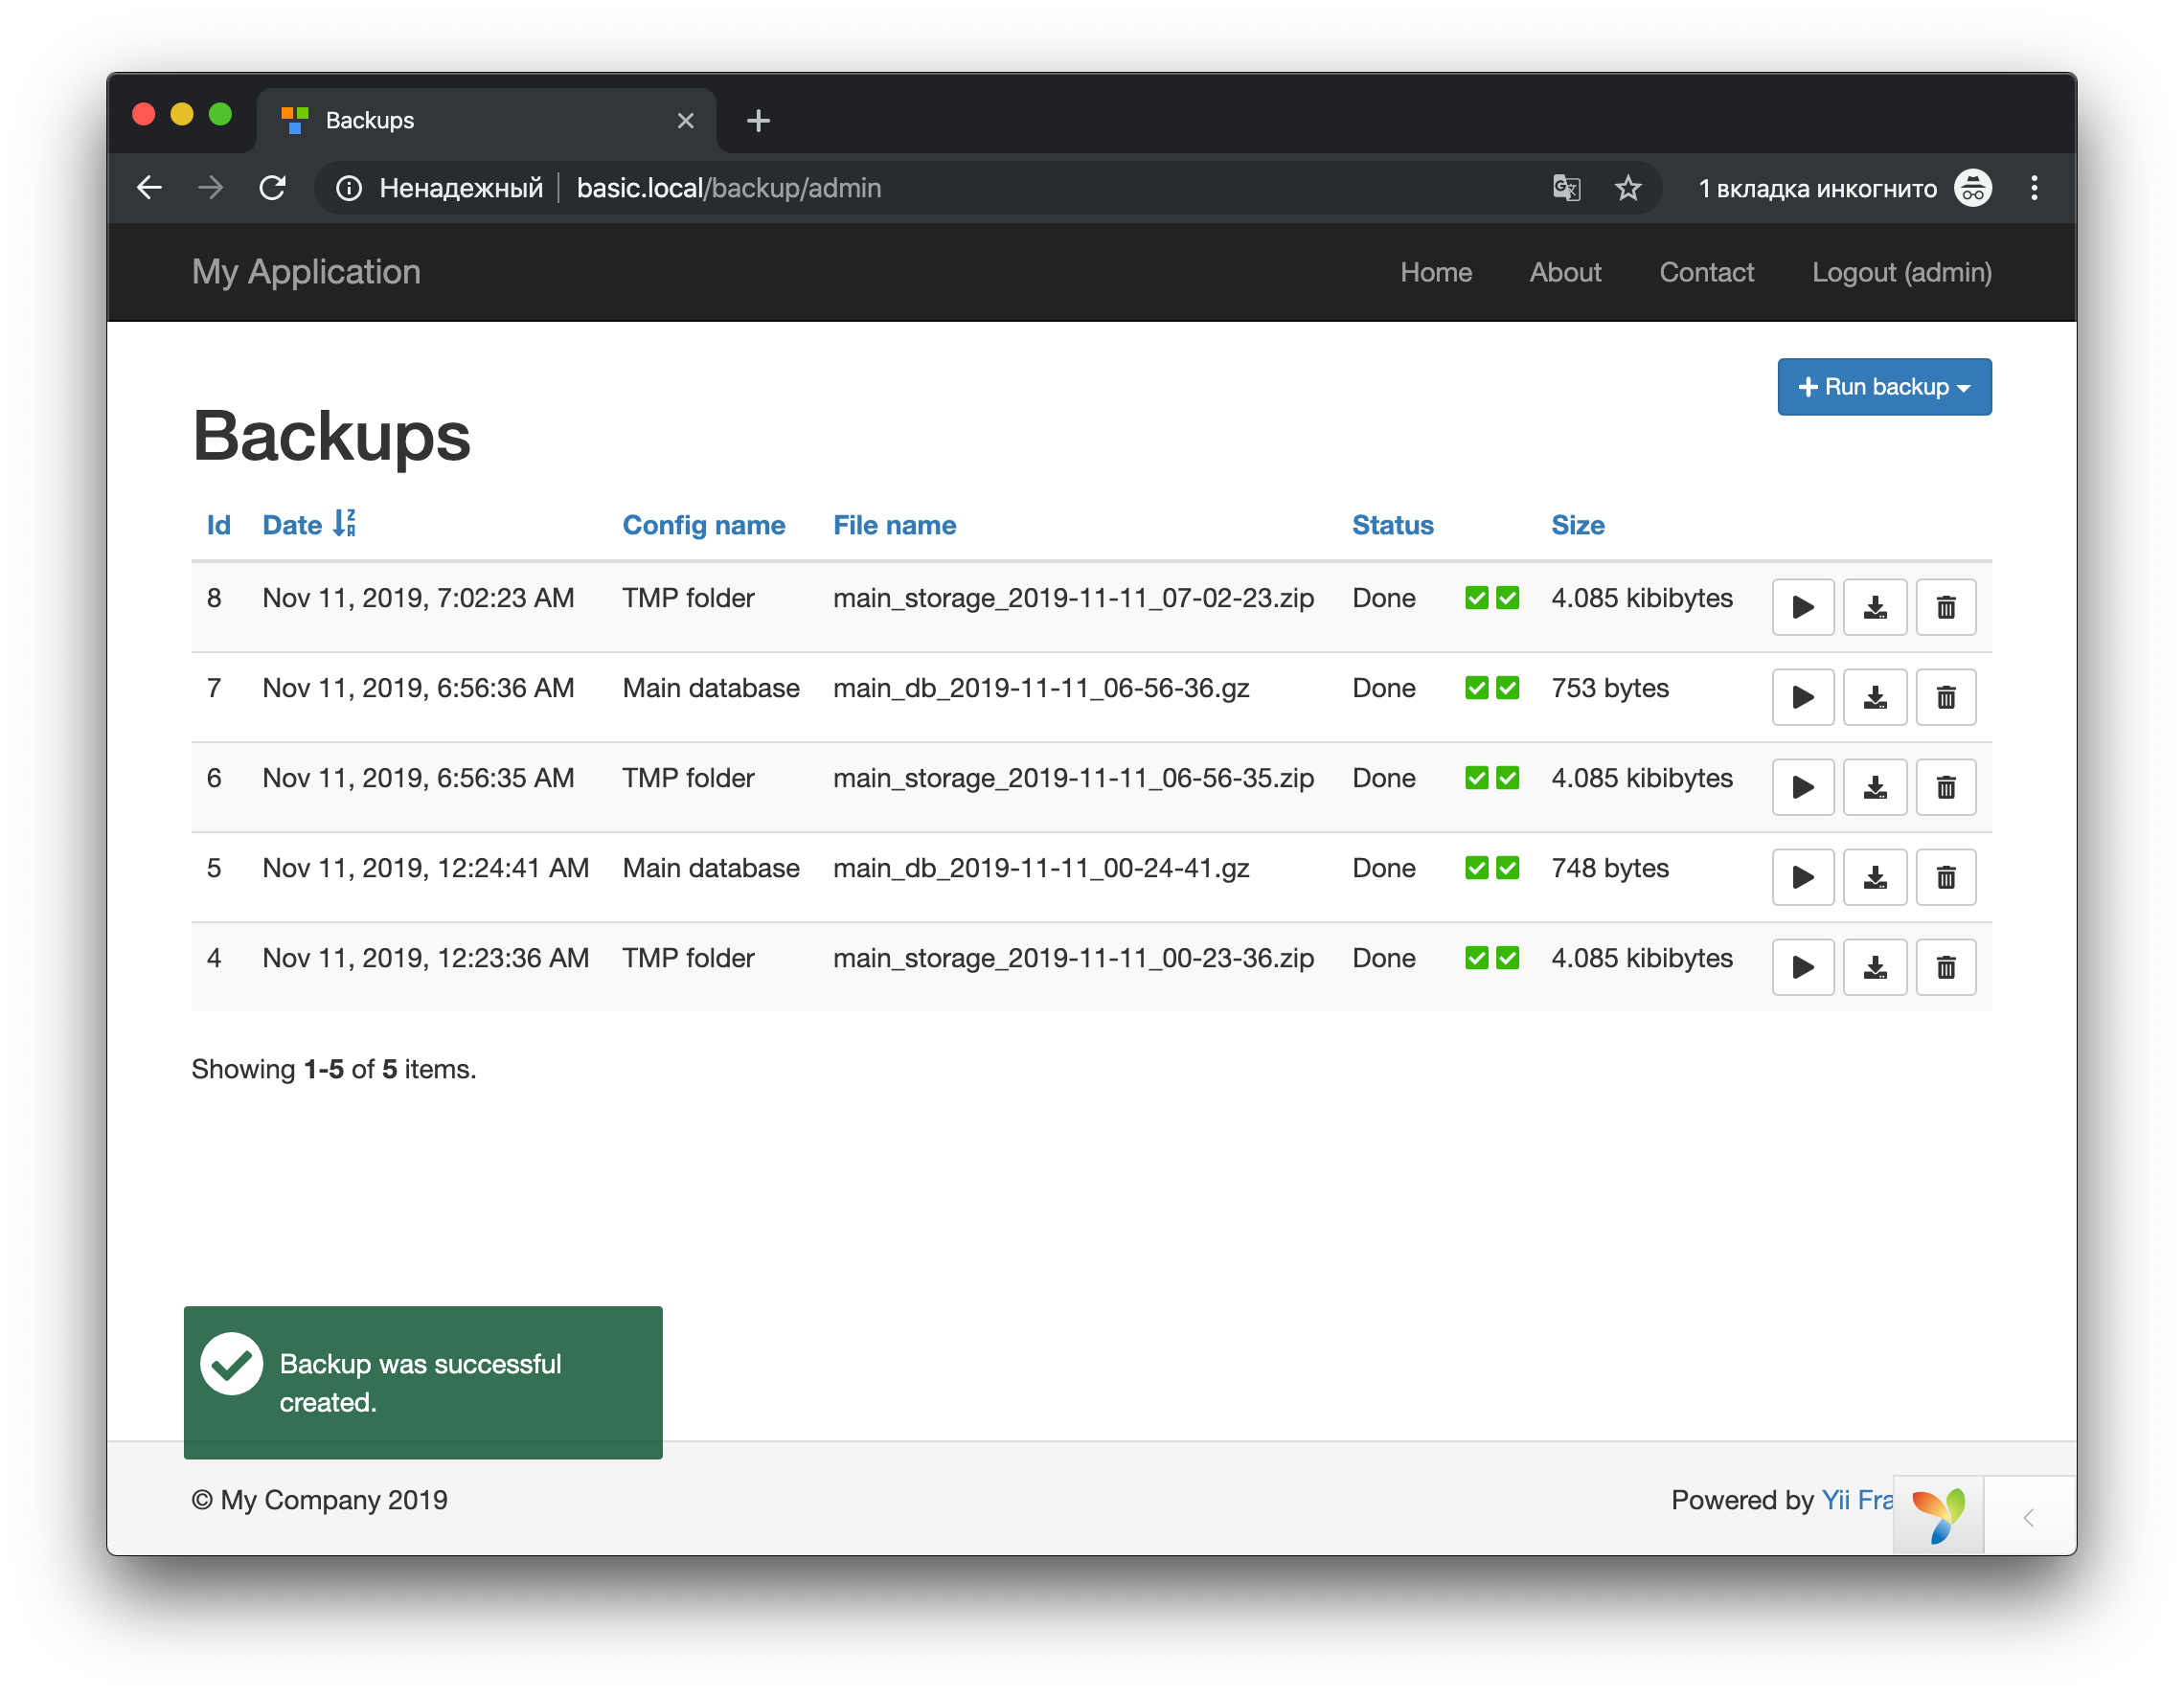Click the delete icon for item 7

tap(1945, 696)
